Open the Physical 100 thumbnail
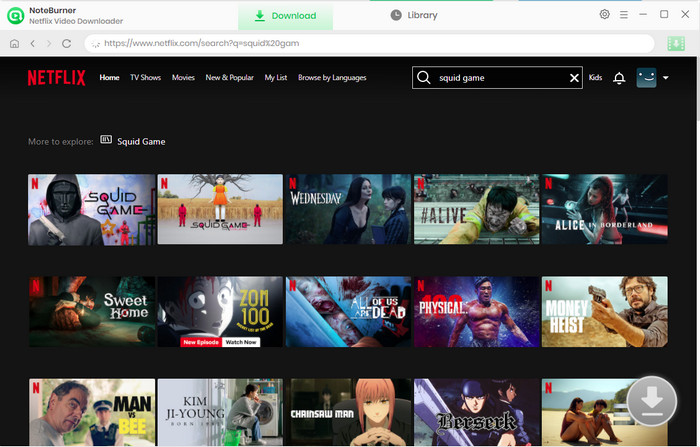This screenshot has width=700, height=447. [476, 312]
